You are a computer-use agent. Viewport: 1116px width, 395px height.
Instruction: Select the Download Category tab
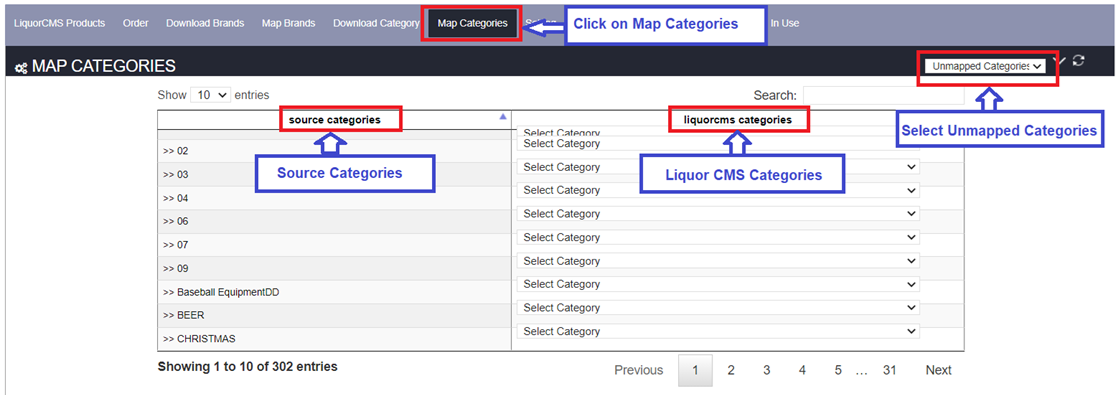[x=376, y=23]
